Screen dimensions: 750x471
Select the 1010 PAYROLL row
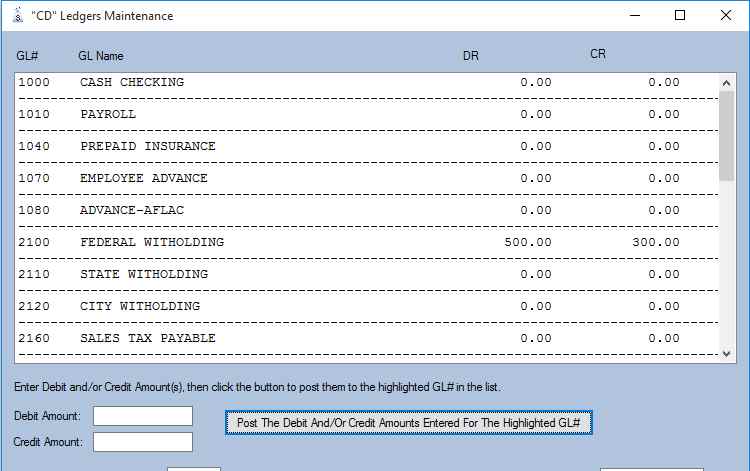pos(367,114)
